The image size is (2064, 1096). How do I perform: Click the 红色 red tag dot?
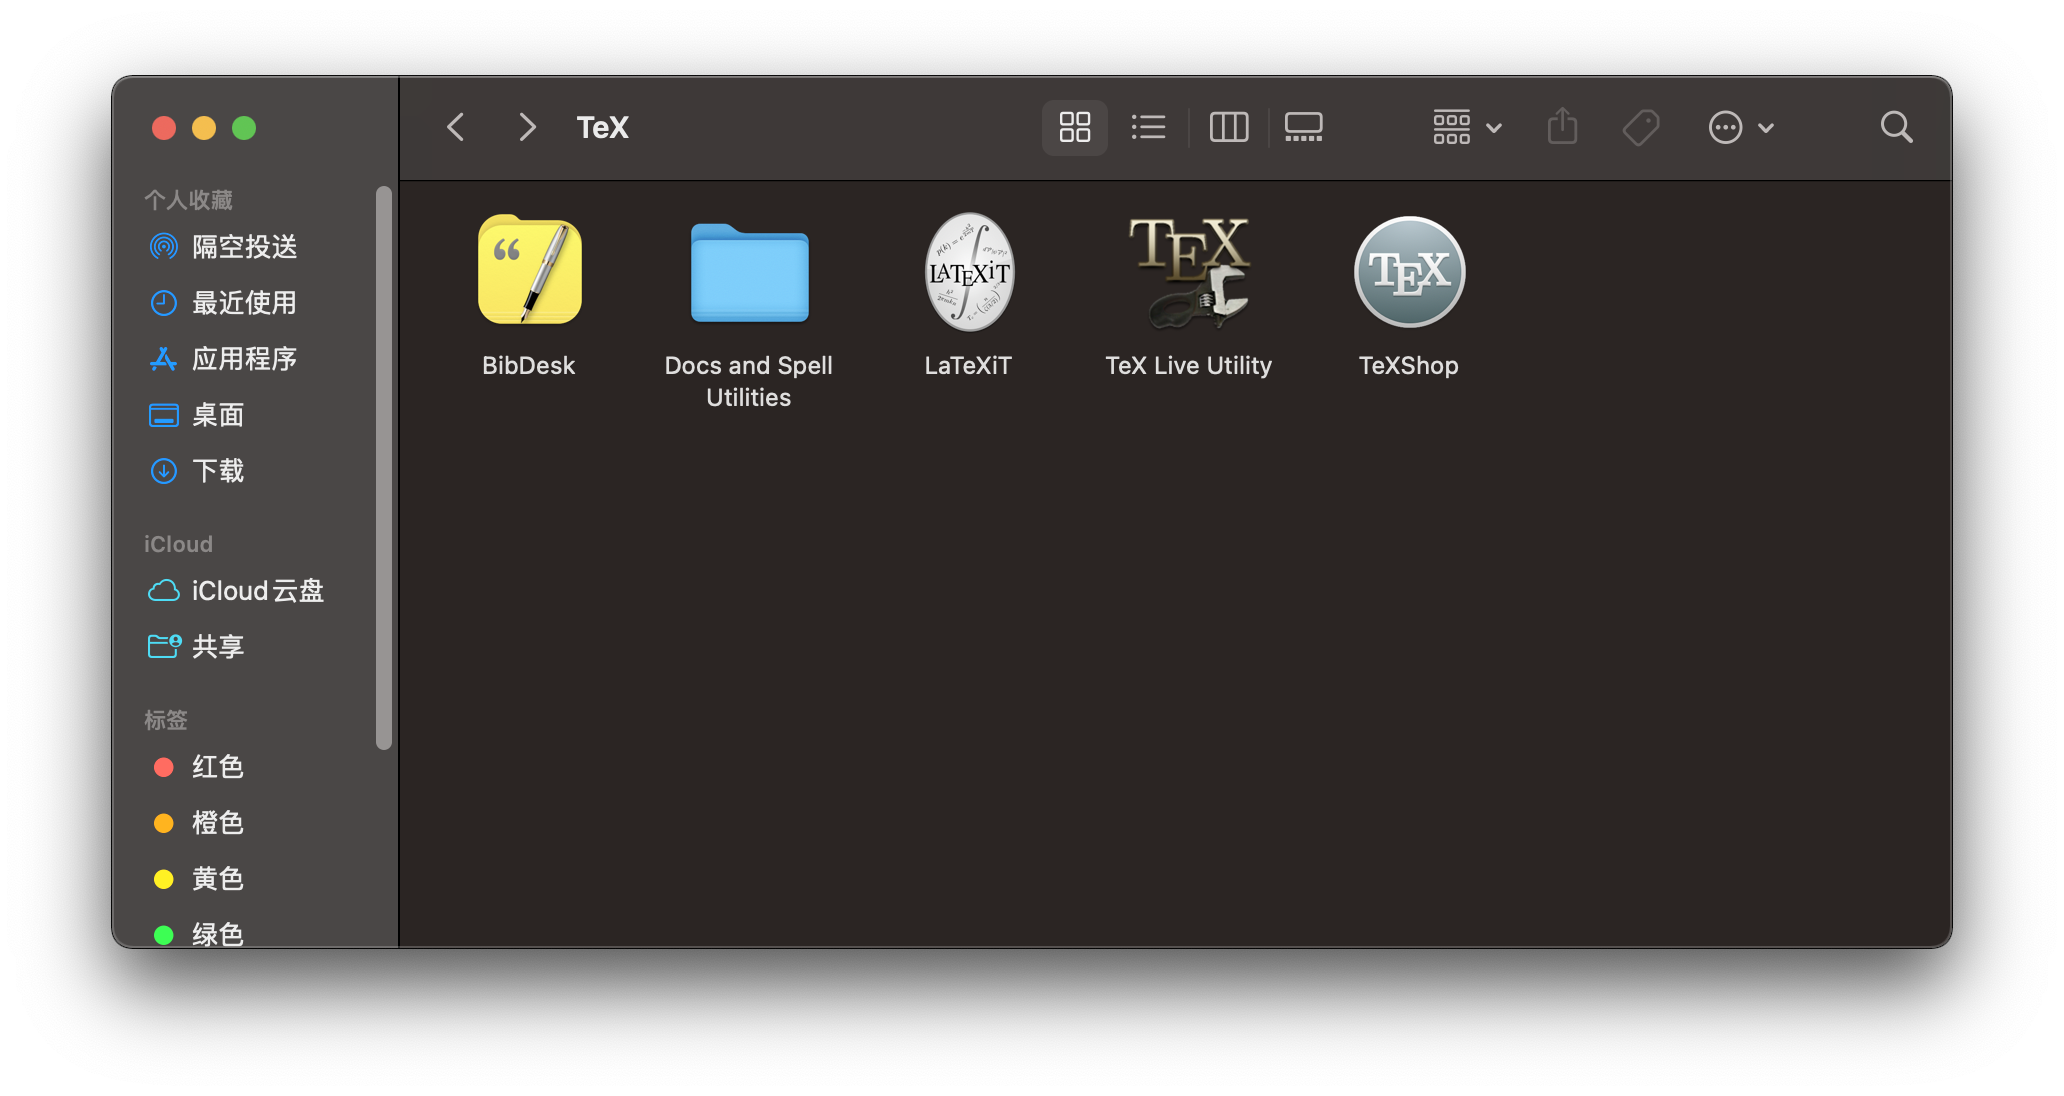[x=164, y=767]
